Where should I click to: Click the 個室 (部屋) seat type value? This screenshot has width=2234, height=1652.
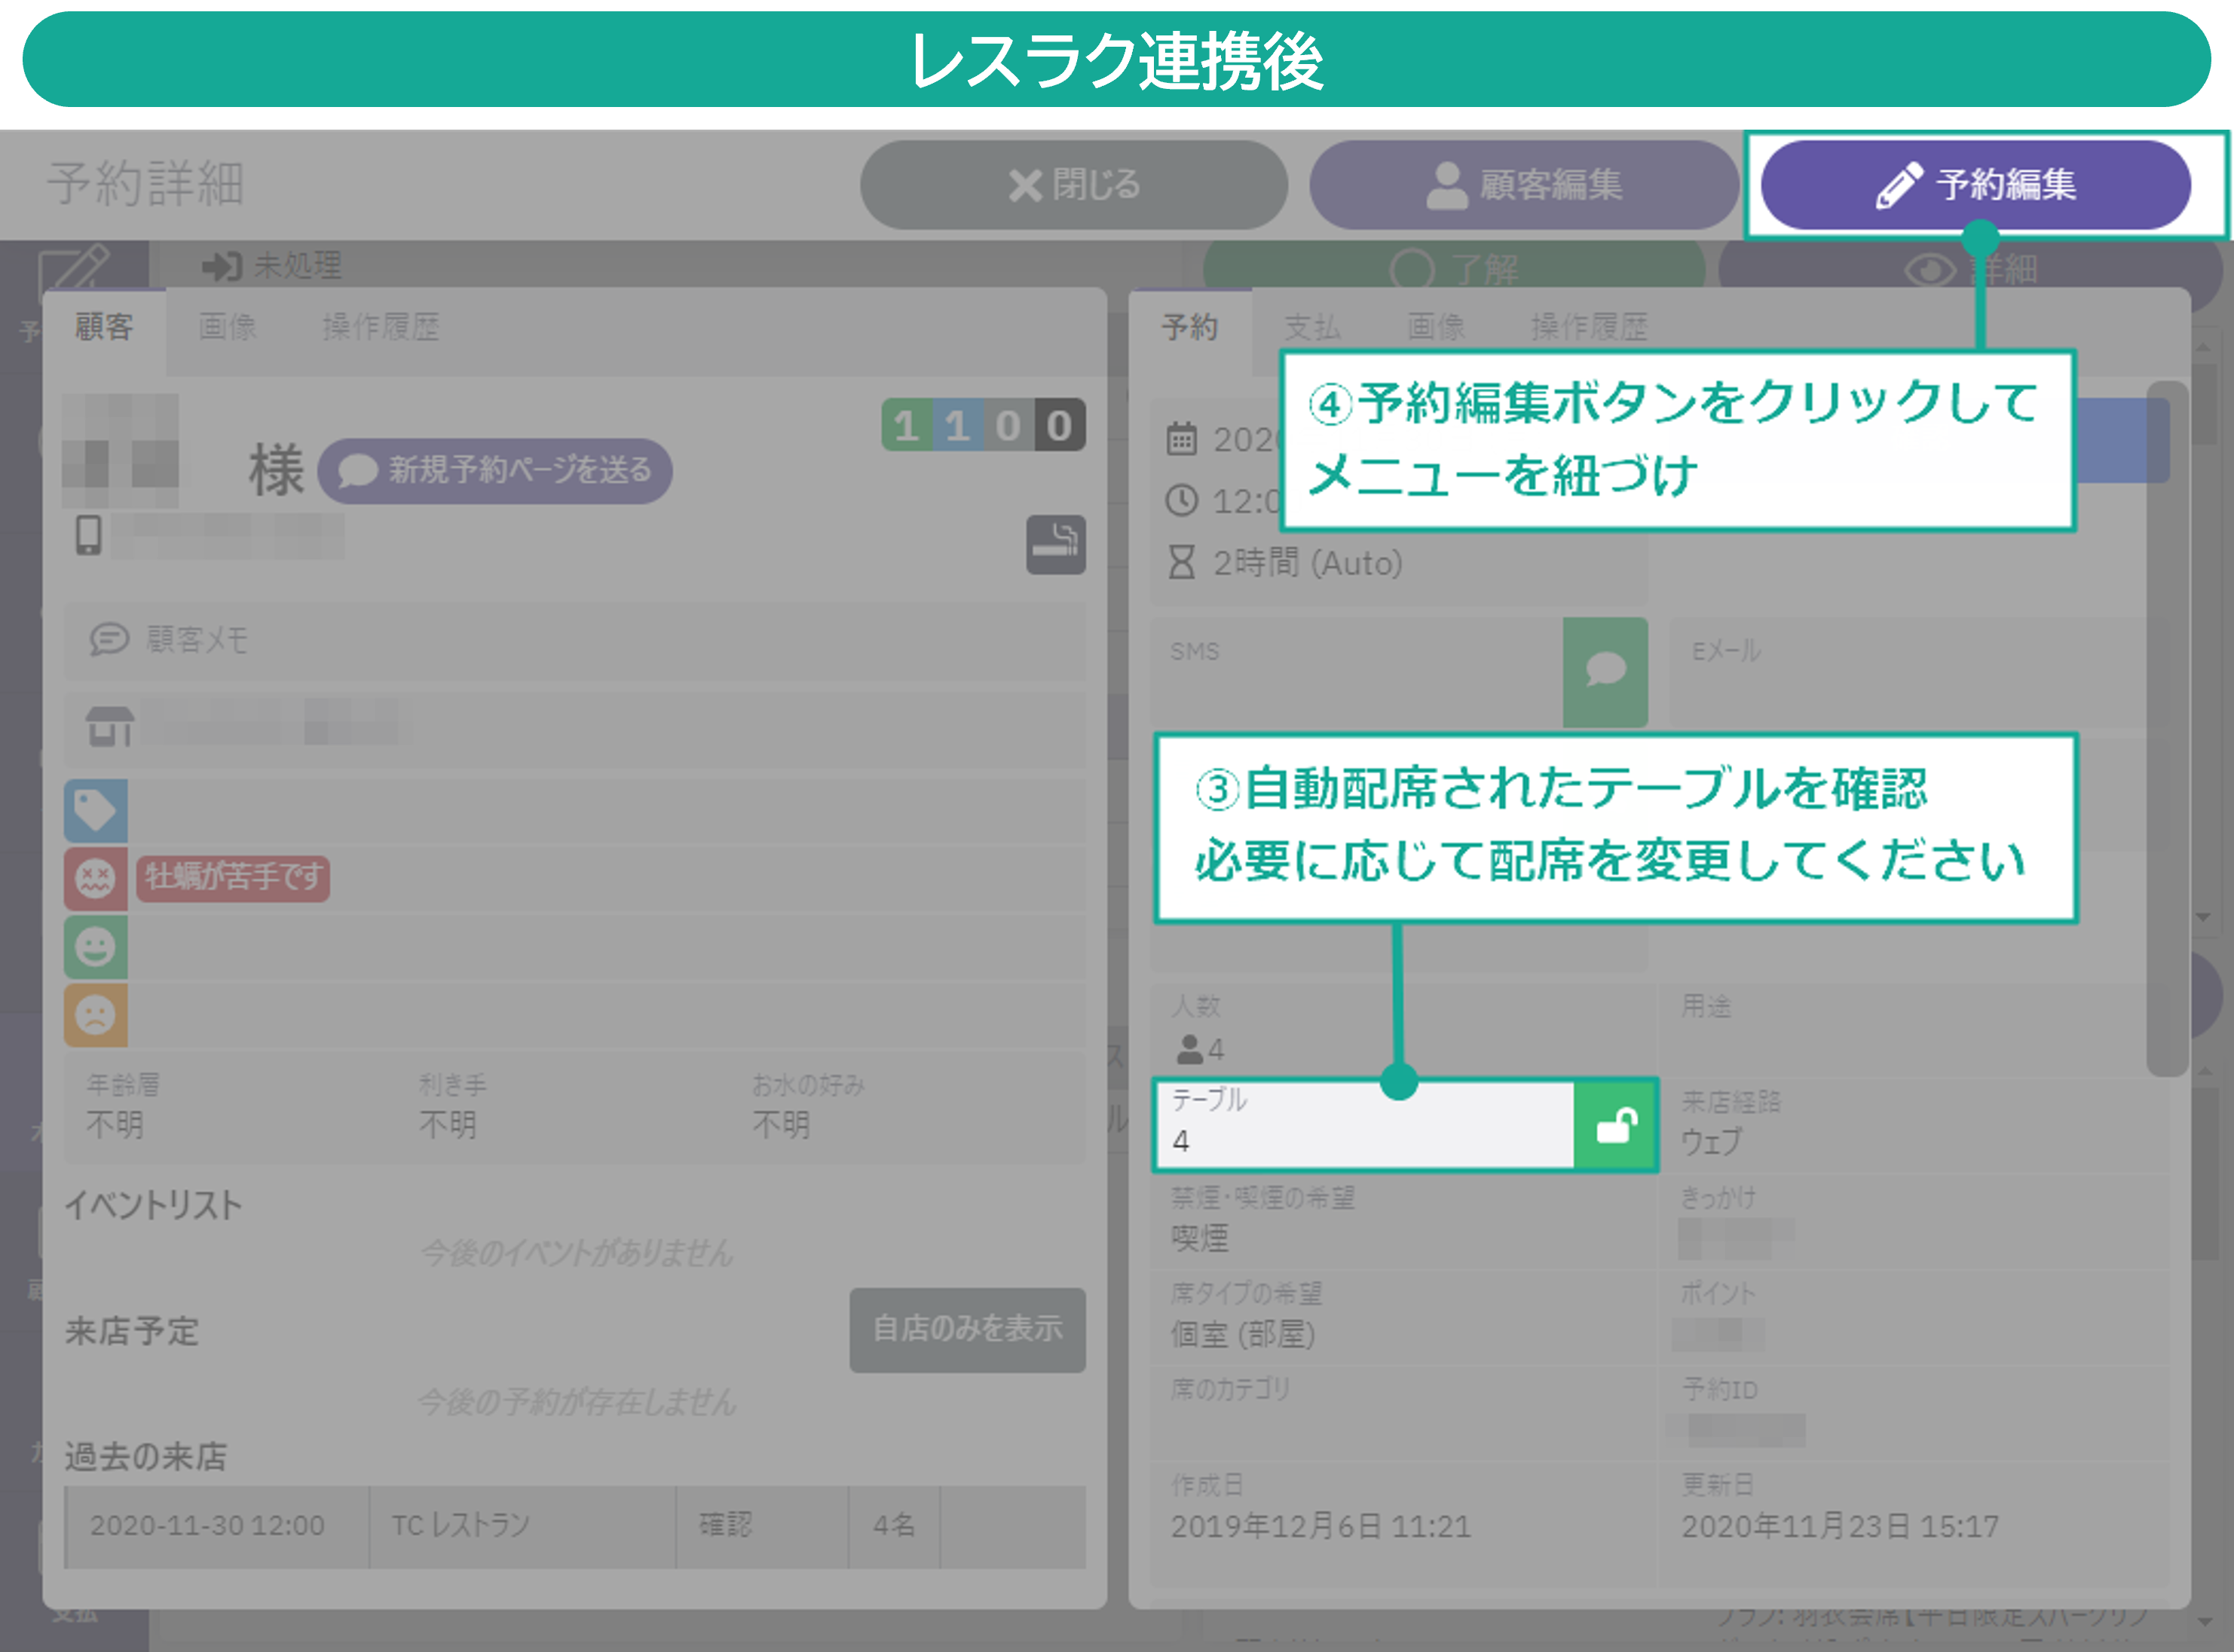point(1243,1335)
